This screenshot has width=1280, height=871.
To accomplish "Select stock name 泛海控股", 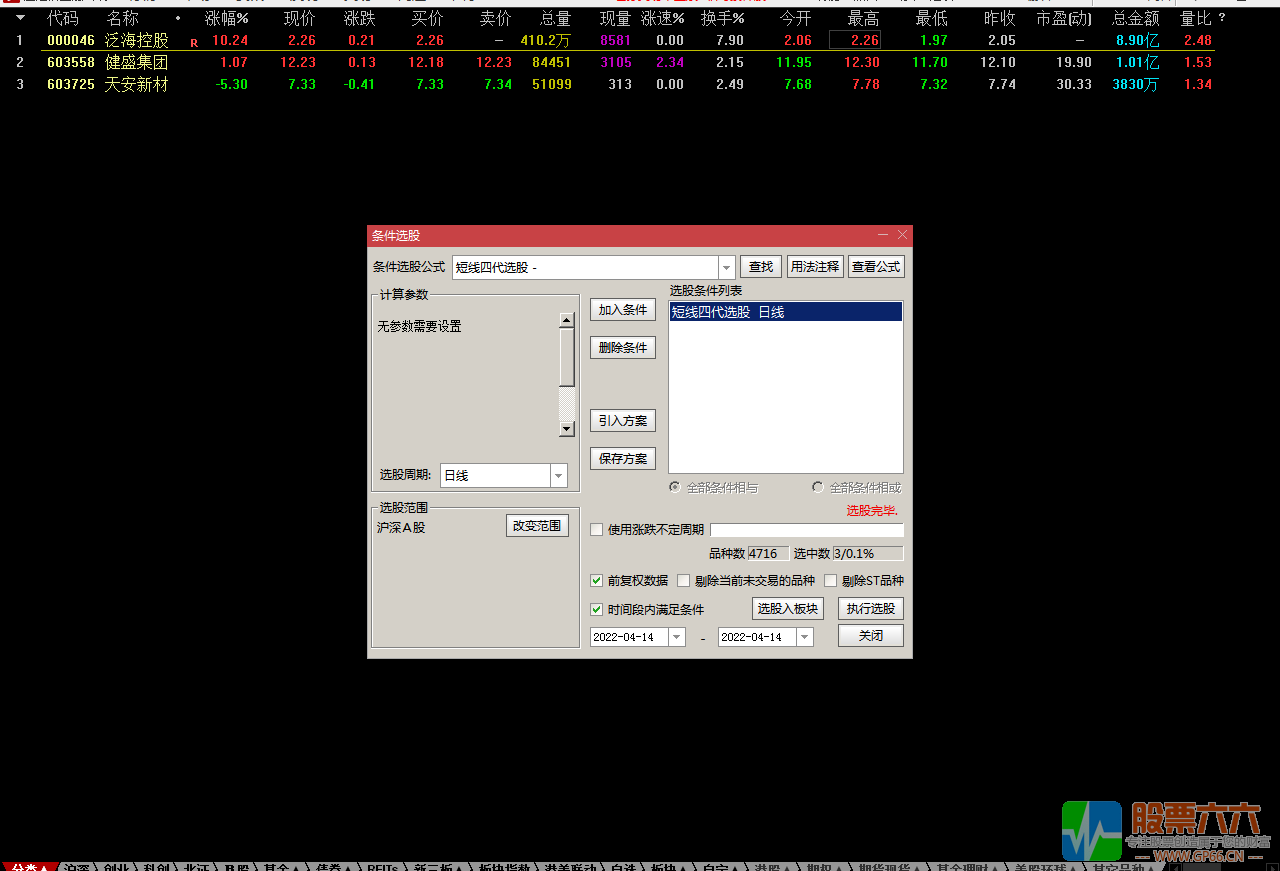I will (137, 41).
